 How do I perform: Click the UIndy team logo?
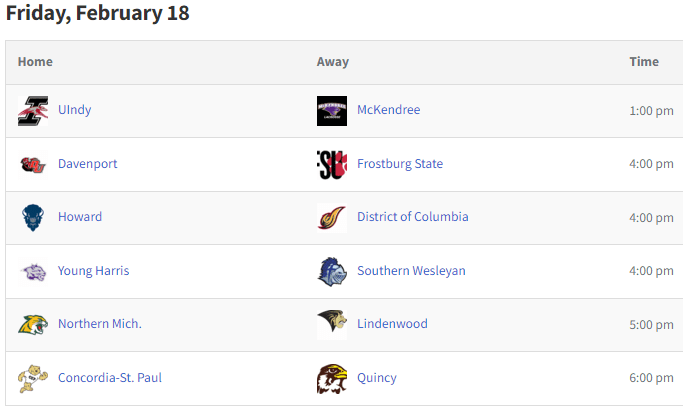click(33, 111)
